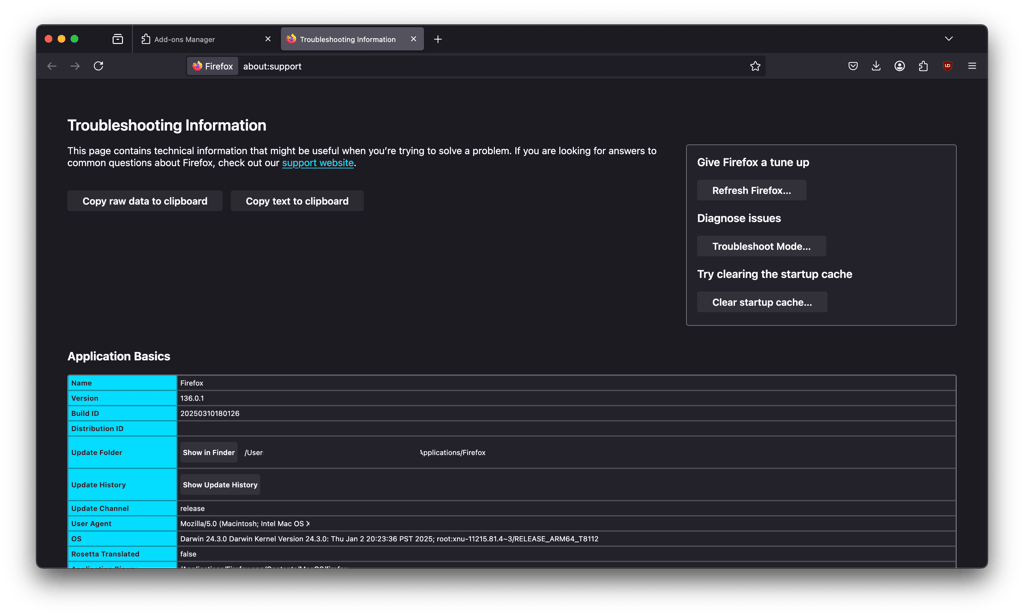Screen dimensions: 1024x616
Task: Close the Add-ons Manager tab
Action: coord(268,39)
